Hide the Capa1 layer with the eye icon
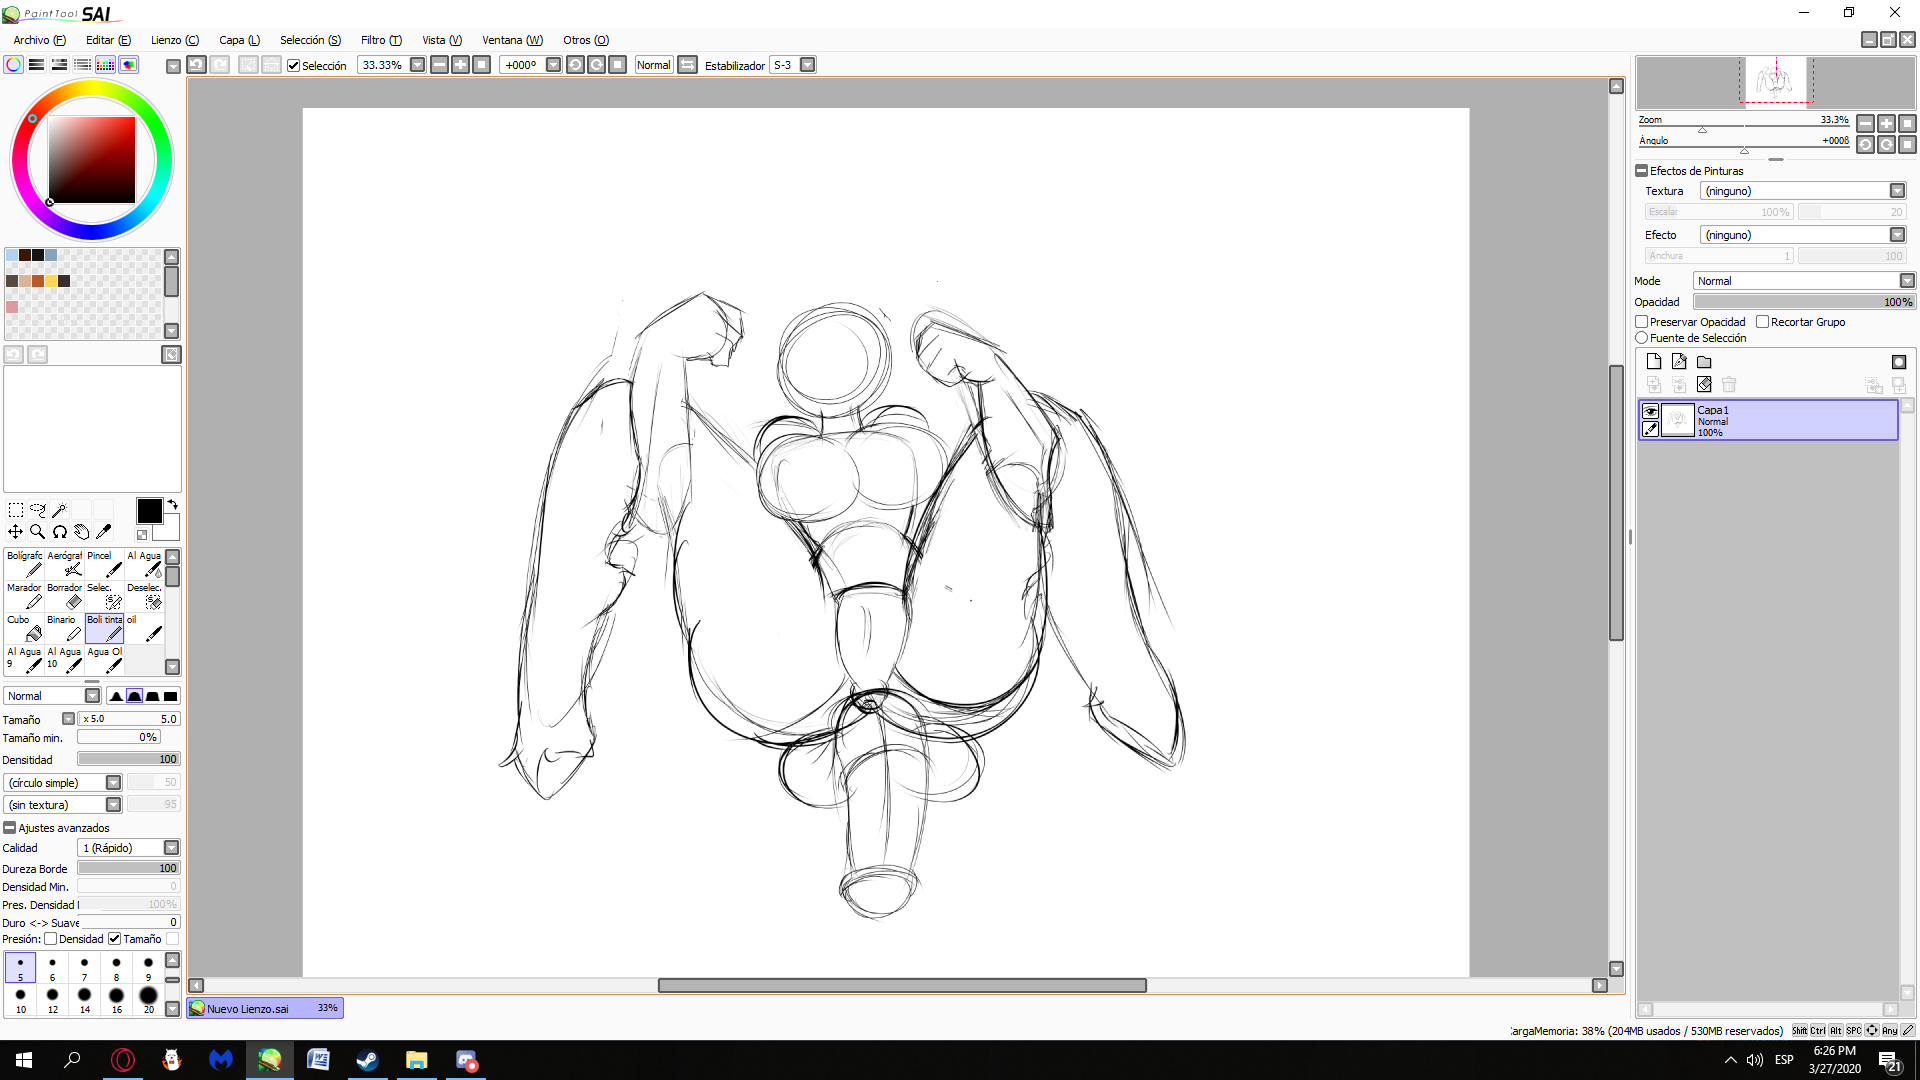This screenshot has height=1080, width=1920. coord(1650,411)
